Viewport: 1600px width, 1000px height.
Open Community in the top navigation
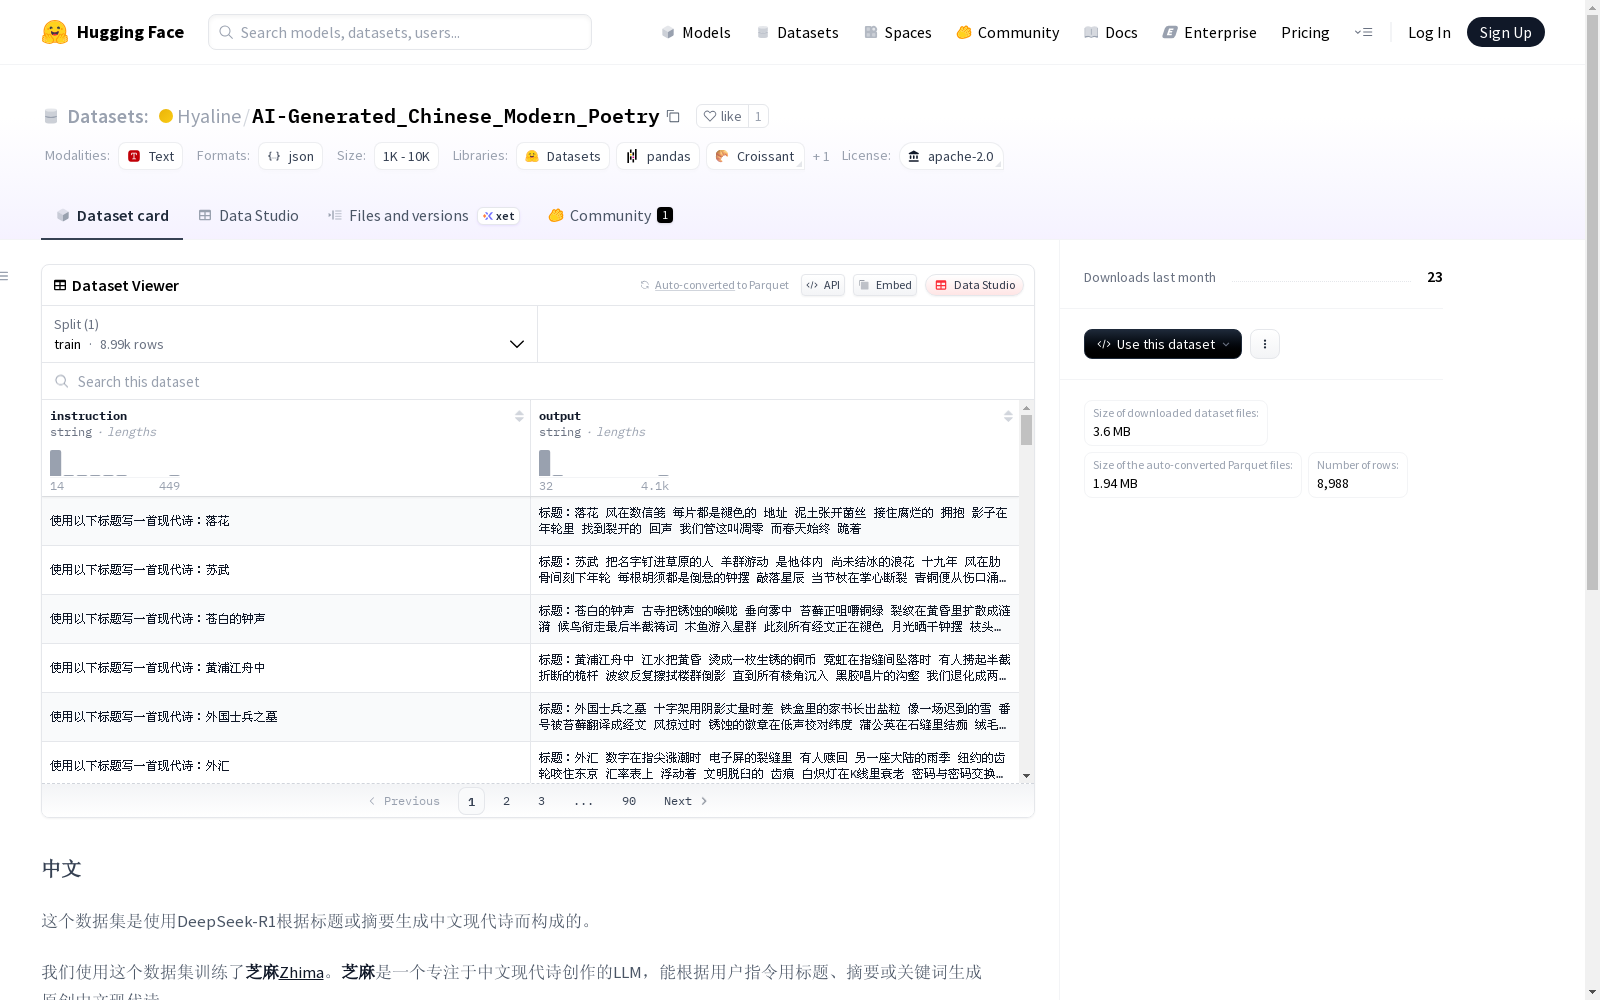(x=1008, y=32)
